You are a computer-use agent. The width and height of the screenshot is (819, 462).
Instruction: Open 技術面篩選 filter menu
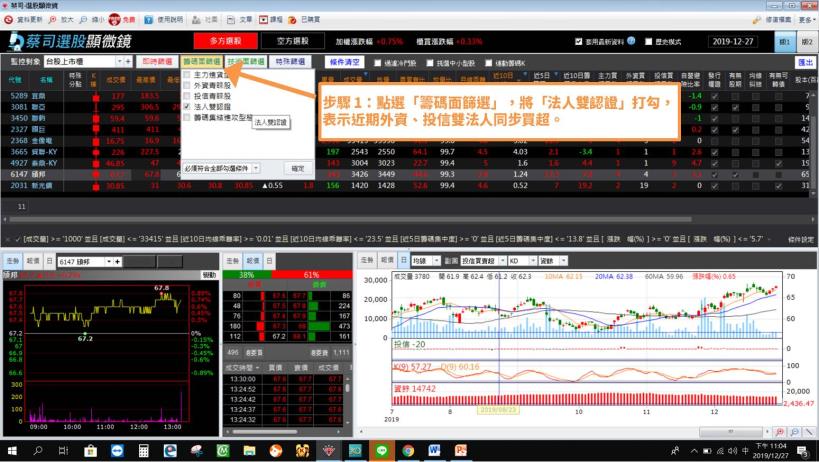[x=246, y=62]
